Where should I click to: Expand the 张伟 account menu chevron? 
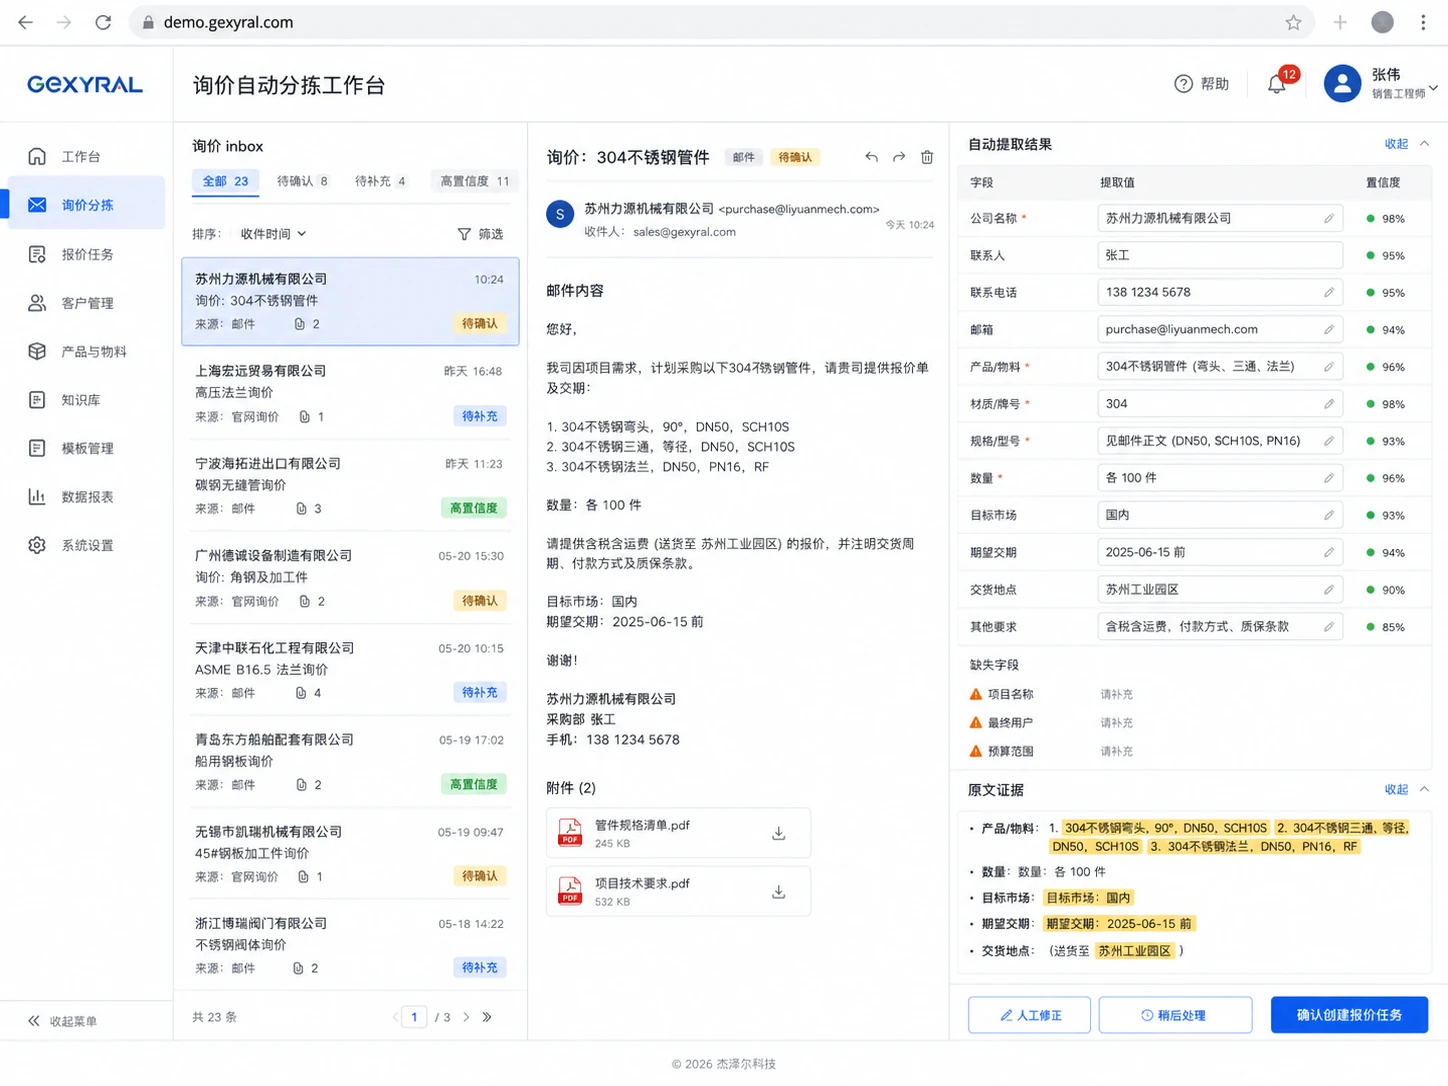1433,88
